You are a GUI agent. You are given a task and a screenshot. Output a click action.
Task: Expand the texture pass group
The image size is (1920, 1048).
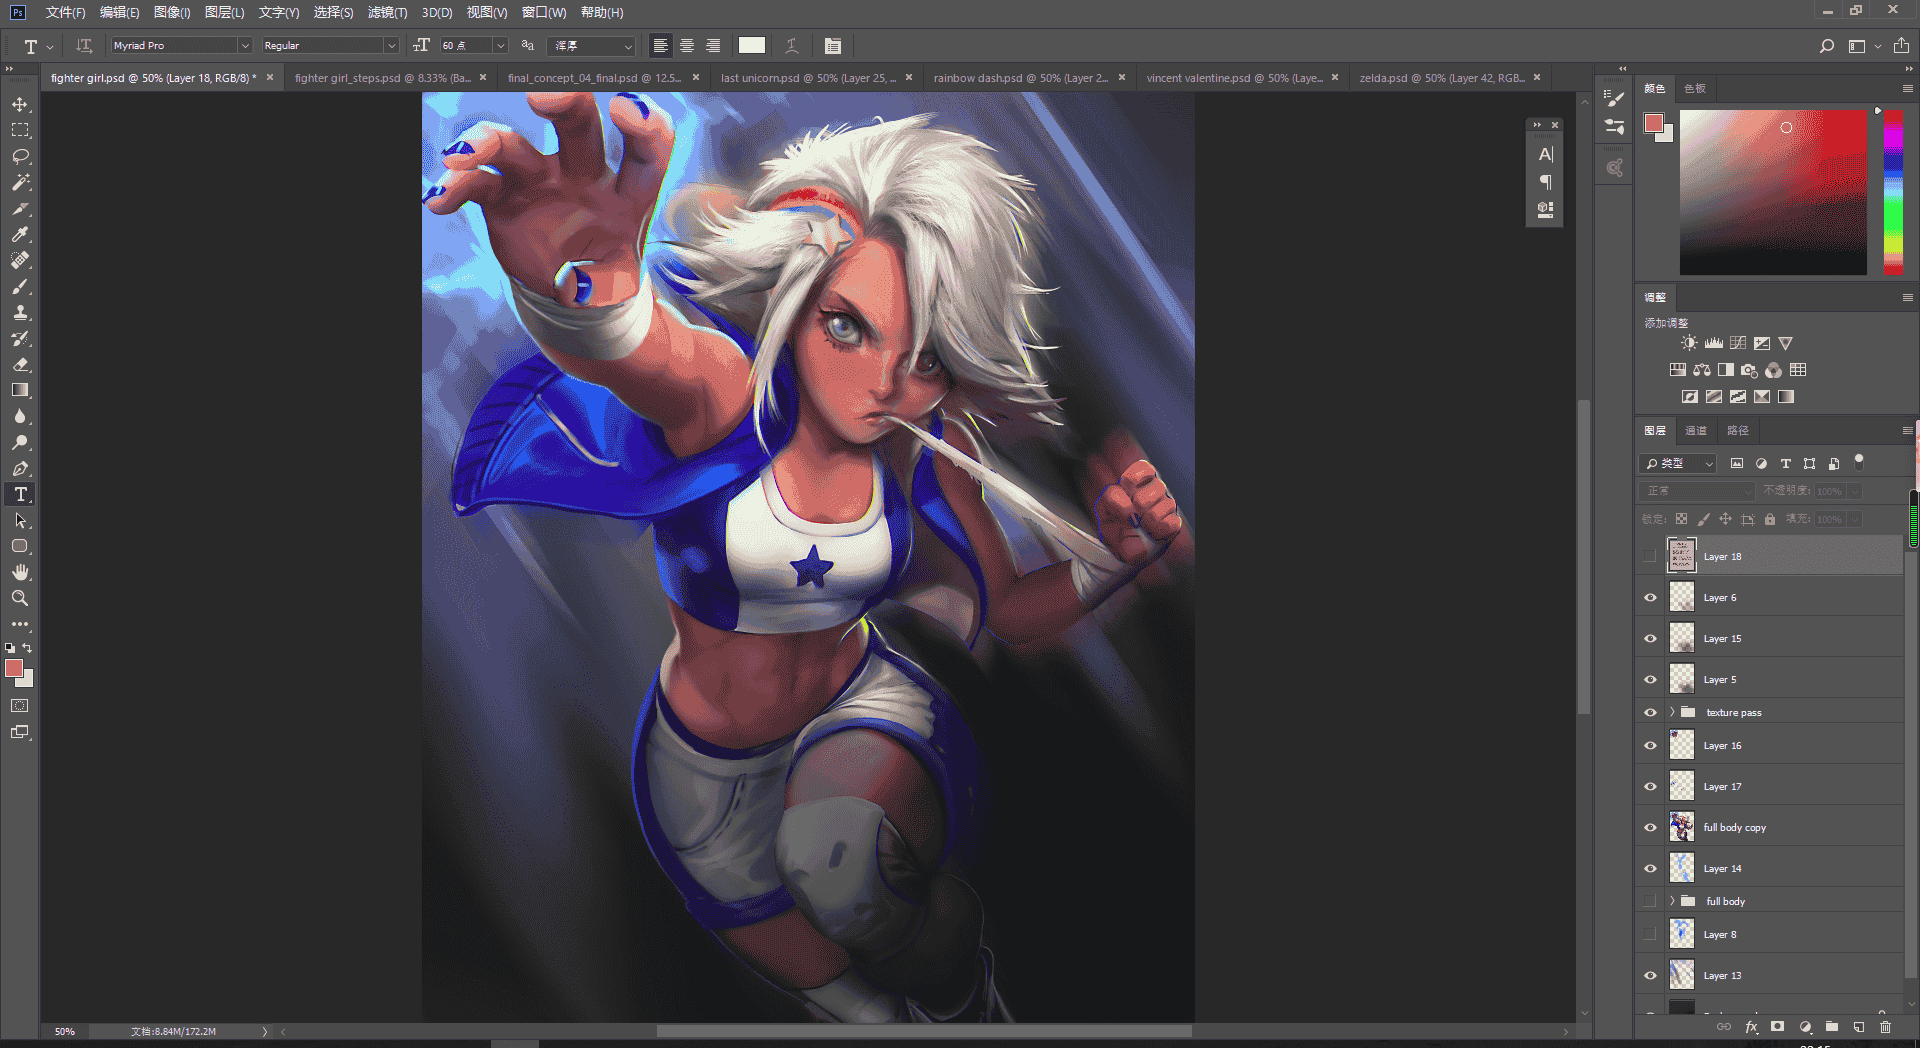coord(1672,713)
